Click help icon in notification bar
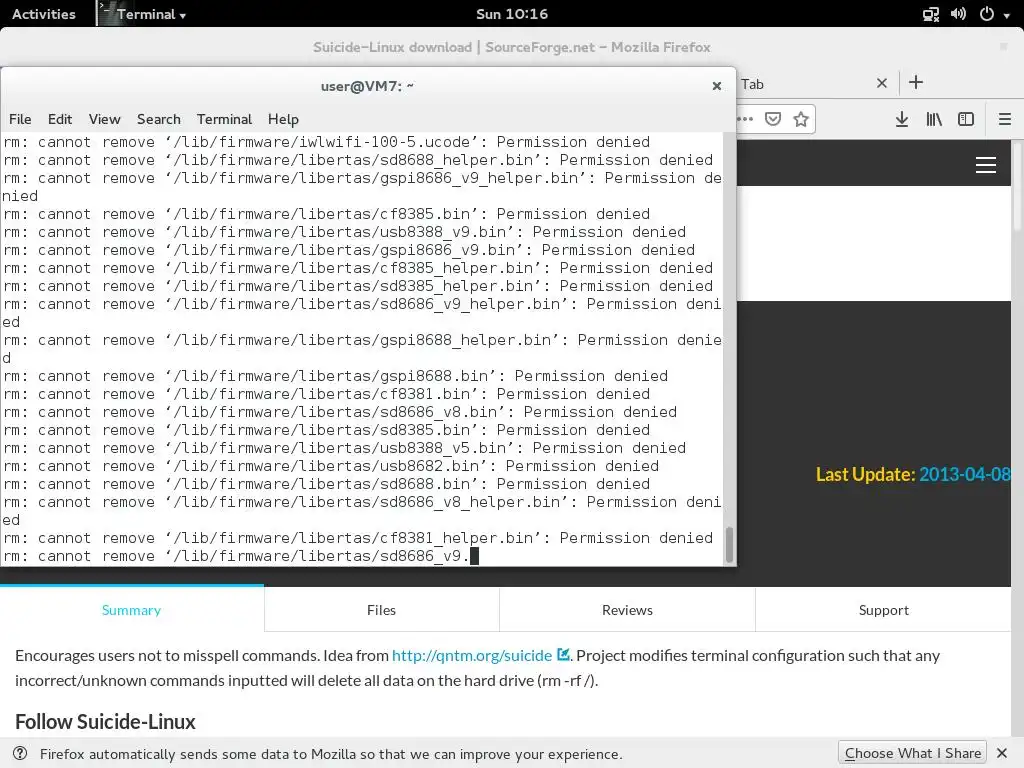1024x768 pixels. point(20,753)
